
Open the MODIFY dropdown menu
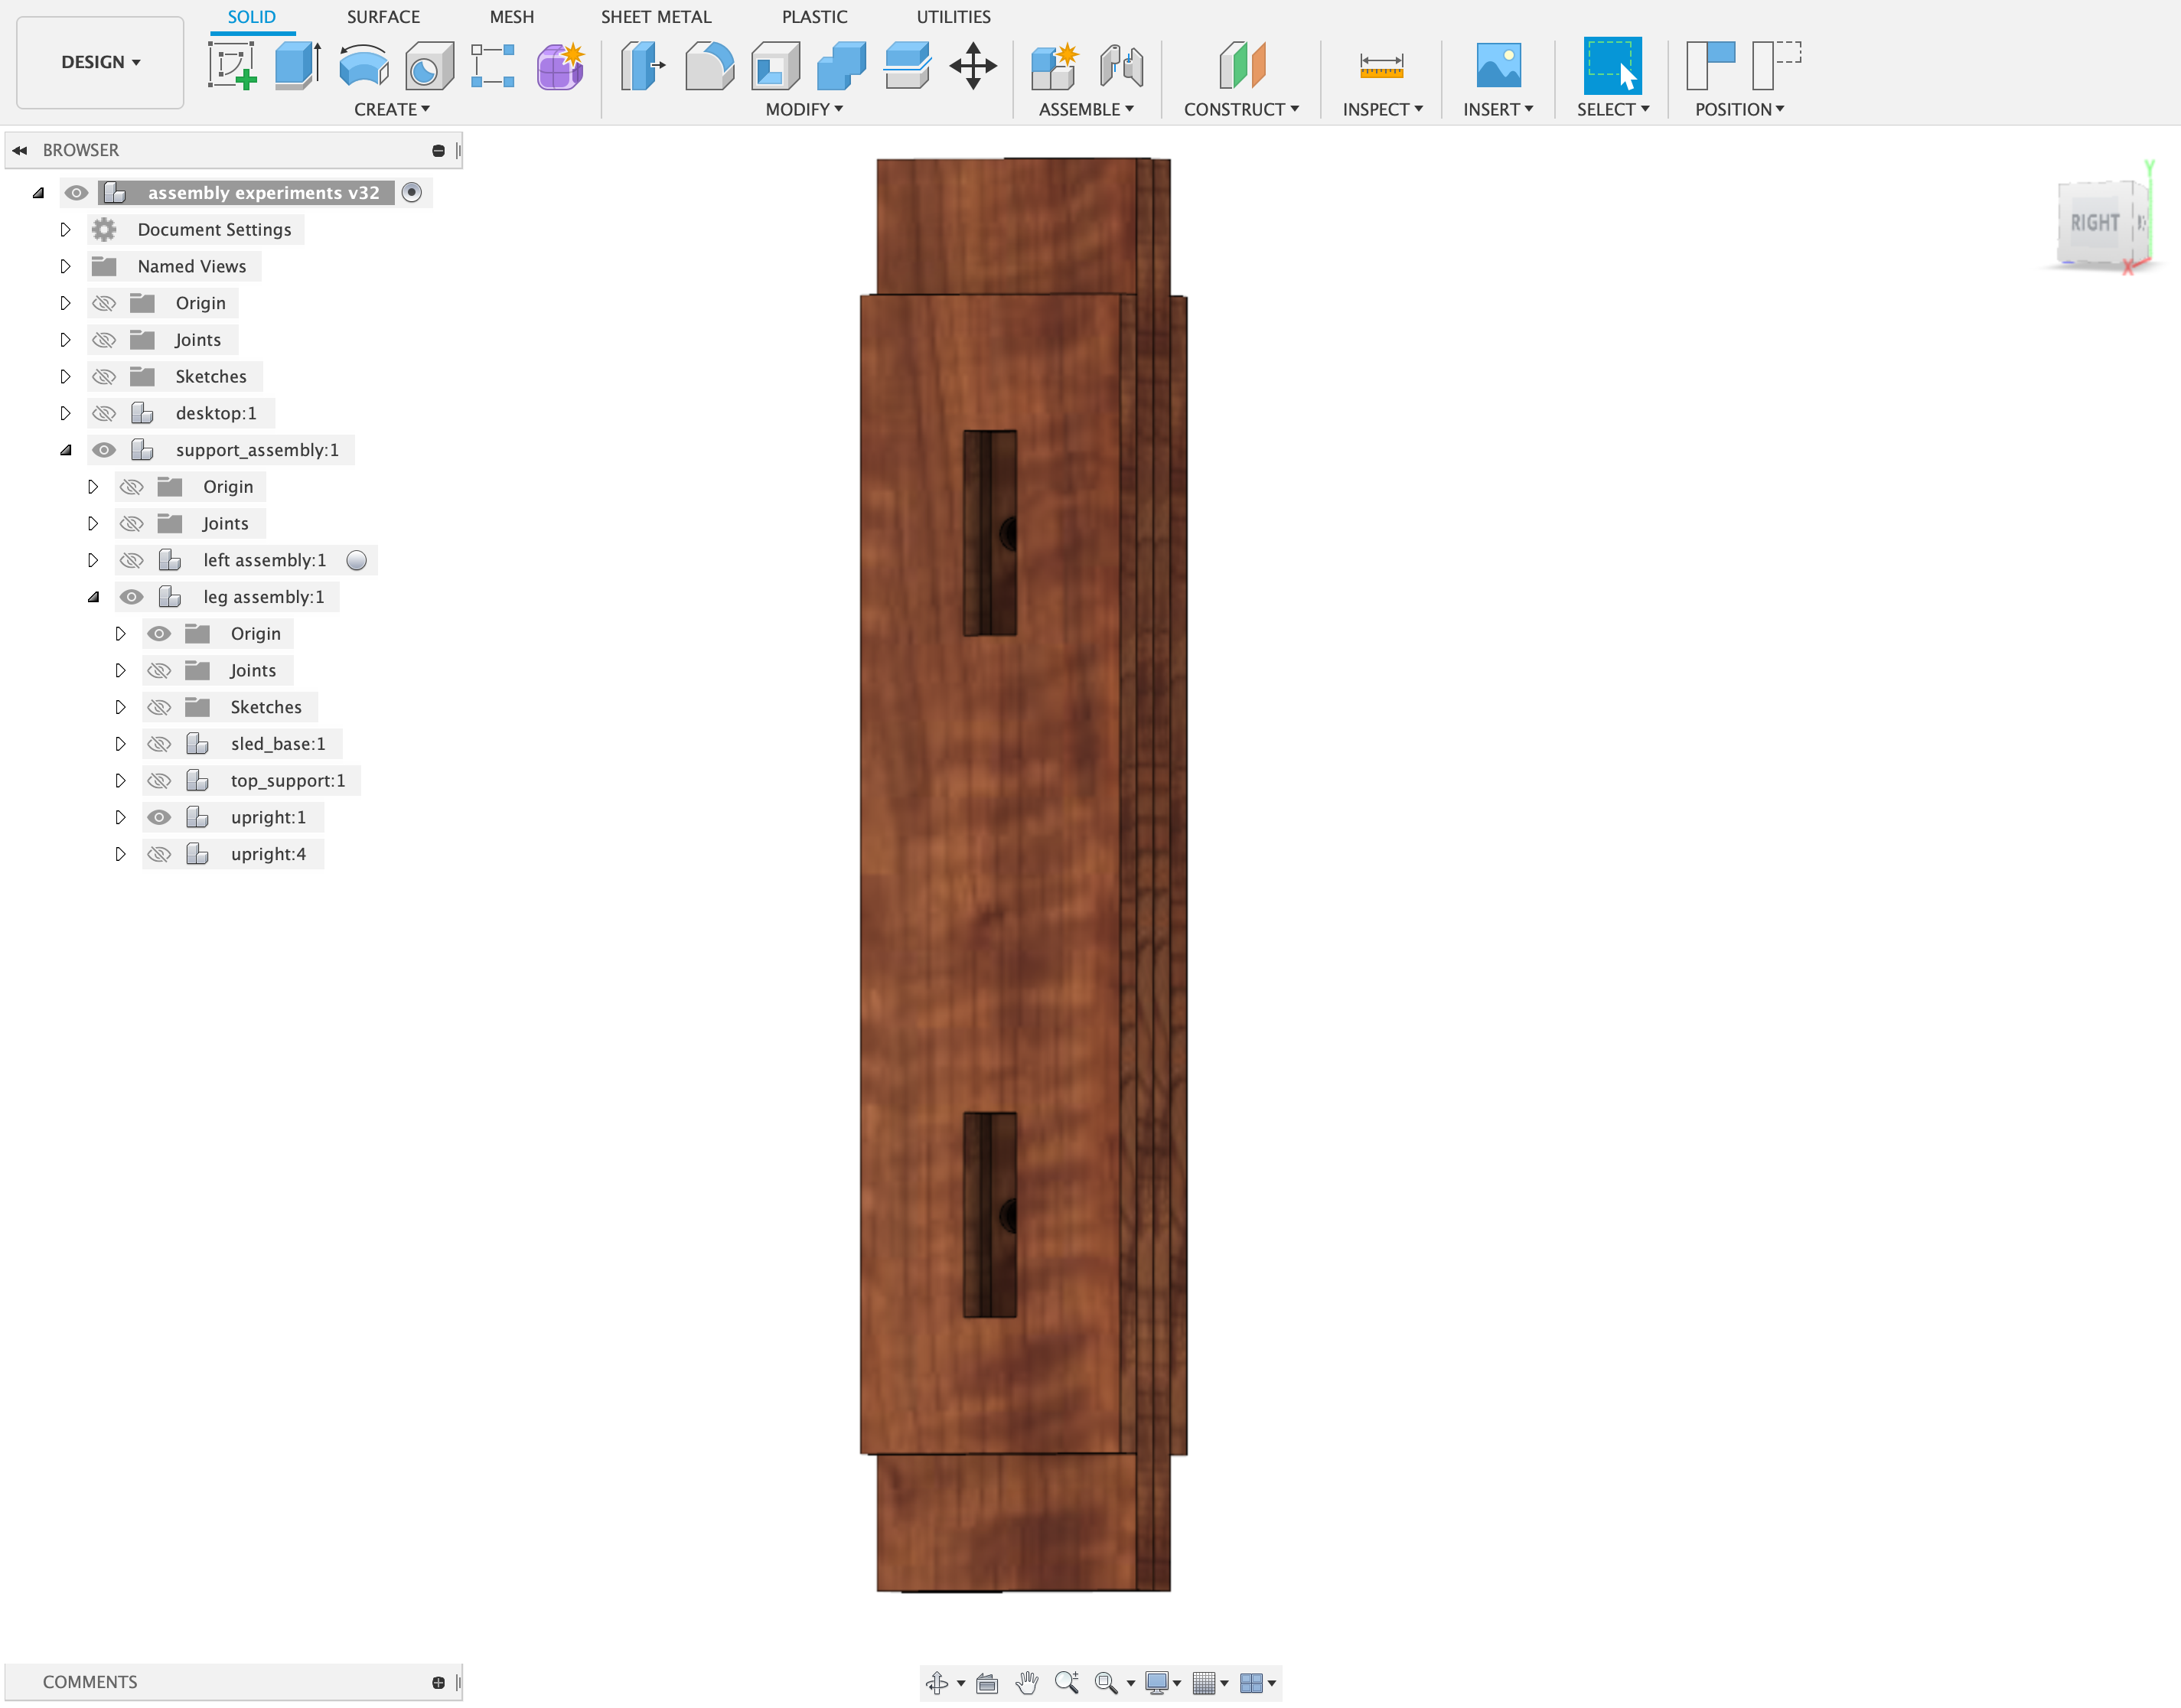pyautogui.click(x=803, y=110)
